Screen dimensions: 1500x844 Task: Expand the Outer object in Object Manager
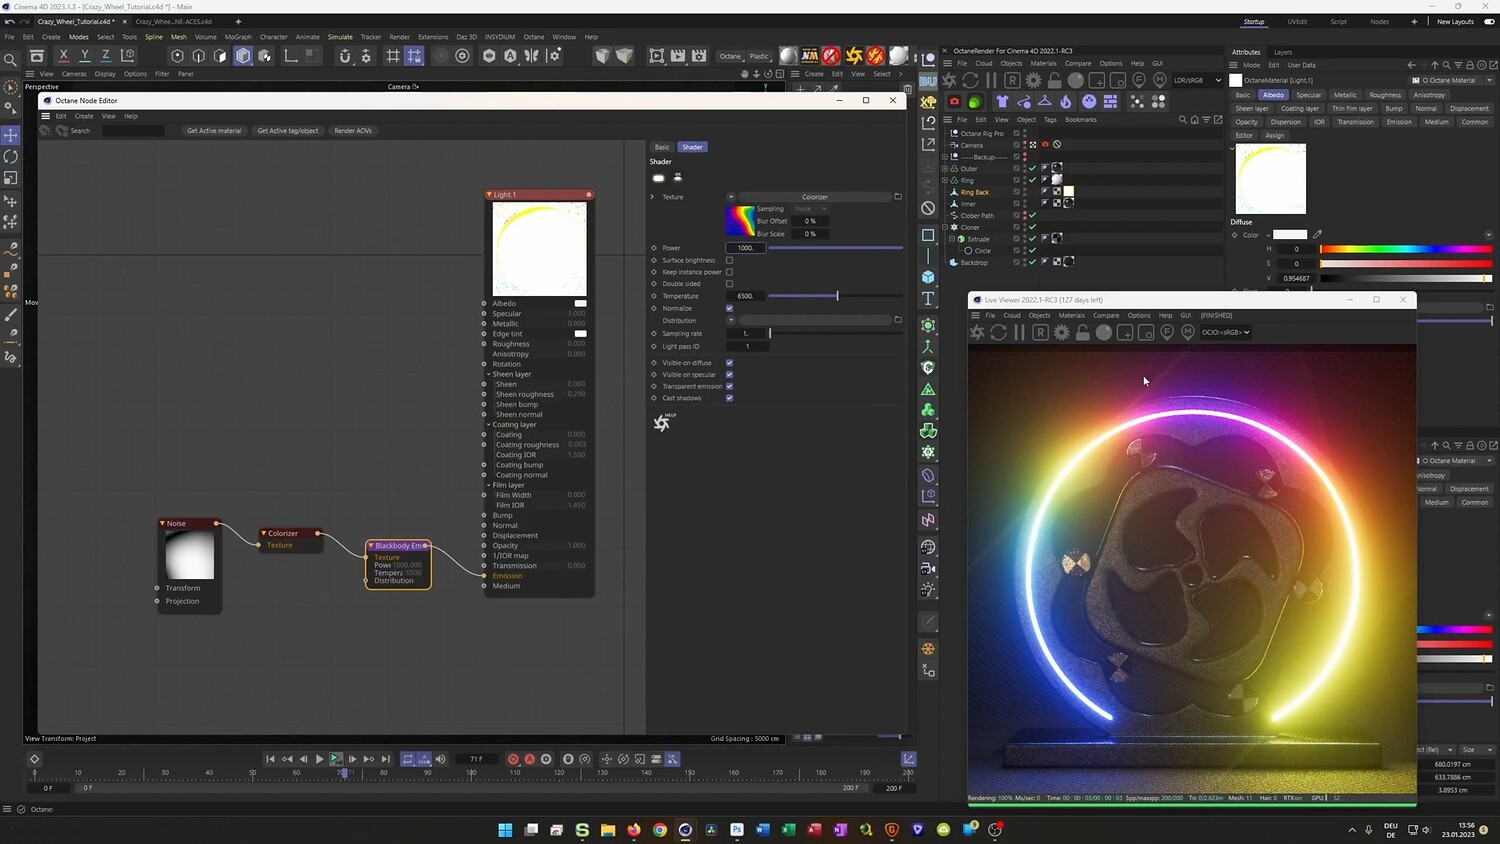pyautogui.click(x=945, y=168)
